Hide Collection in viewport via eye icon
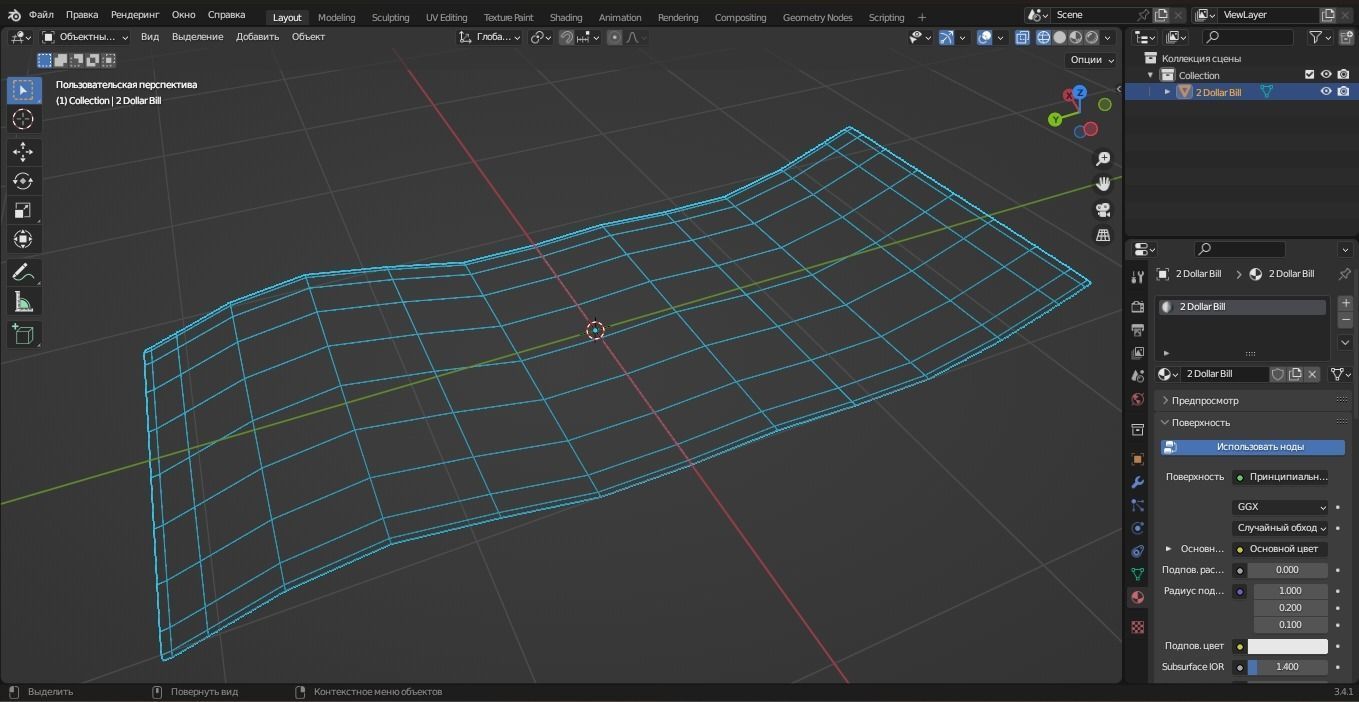 (1326, 75)
